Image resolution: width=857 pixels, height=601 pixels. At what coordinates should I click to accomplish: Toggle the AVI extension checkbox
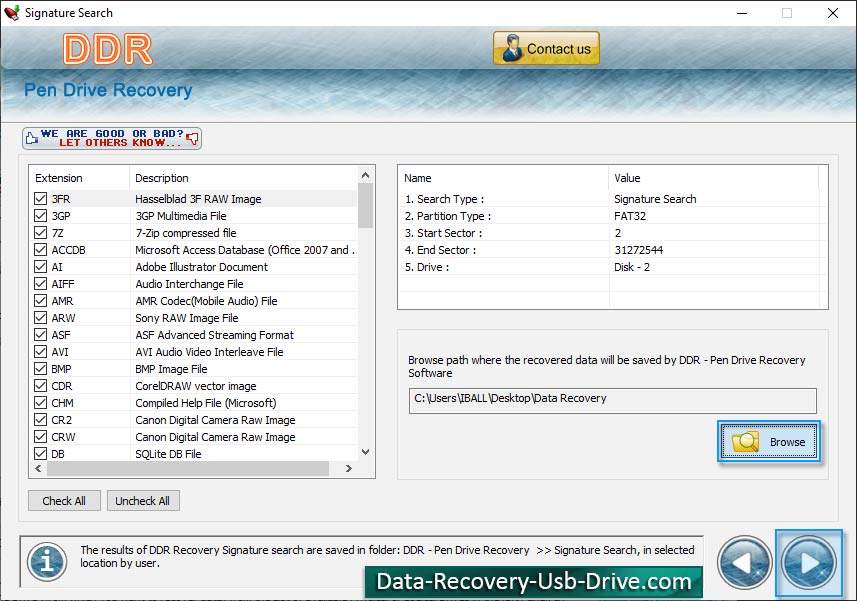click(40, 351)
